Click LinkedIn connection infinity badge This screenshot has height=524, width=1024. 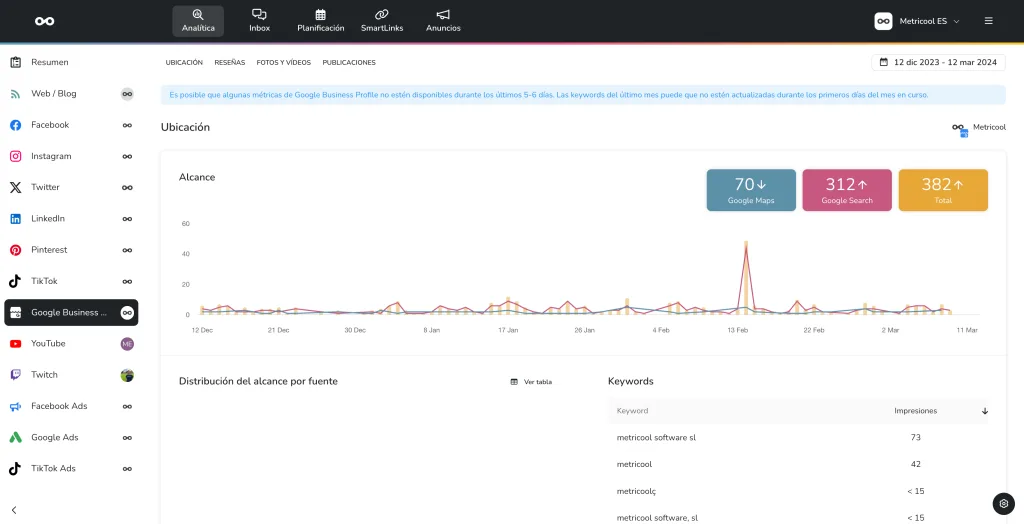coord(127,219)
